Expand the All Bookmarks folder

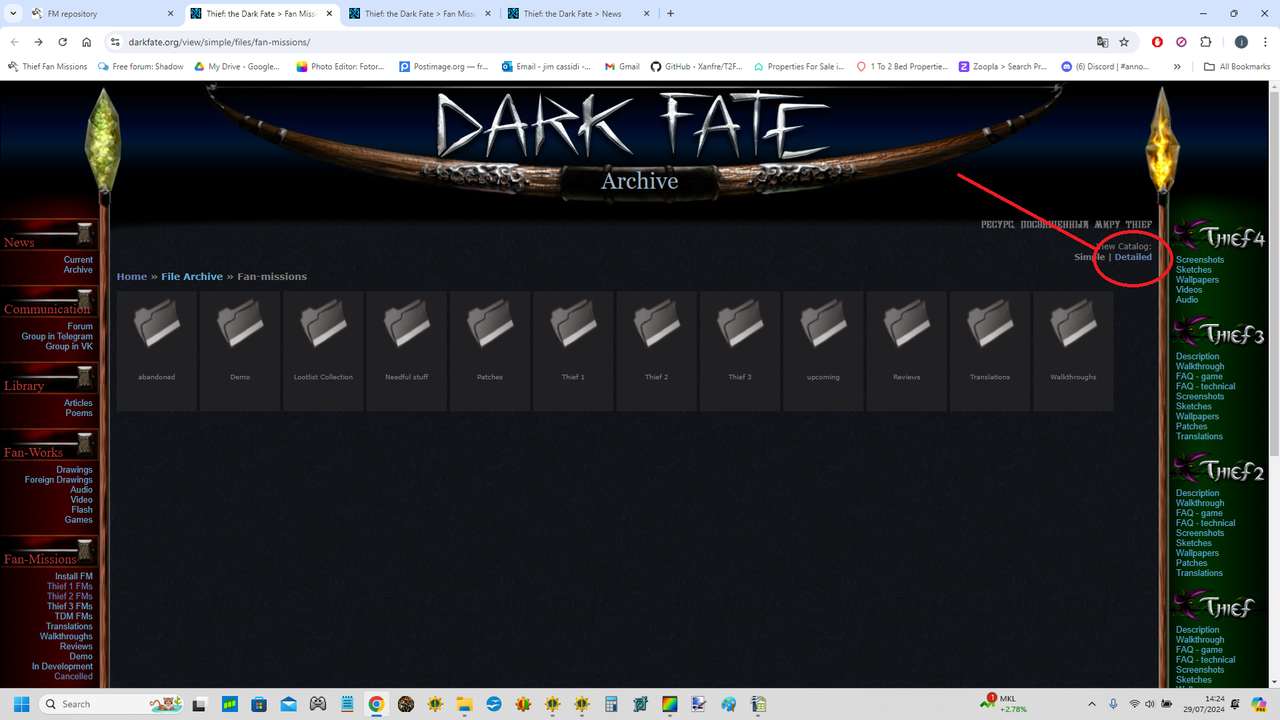(x=1237, y=67)
